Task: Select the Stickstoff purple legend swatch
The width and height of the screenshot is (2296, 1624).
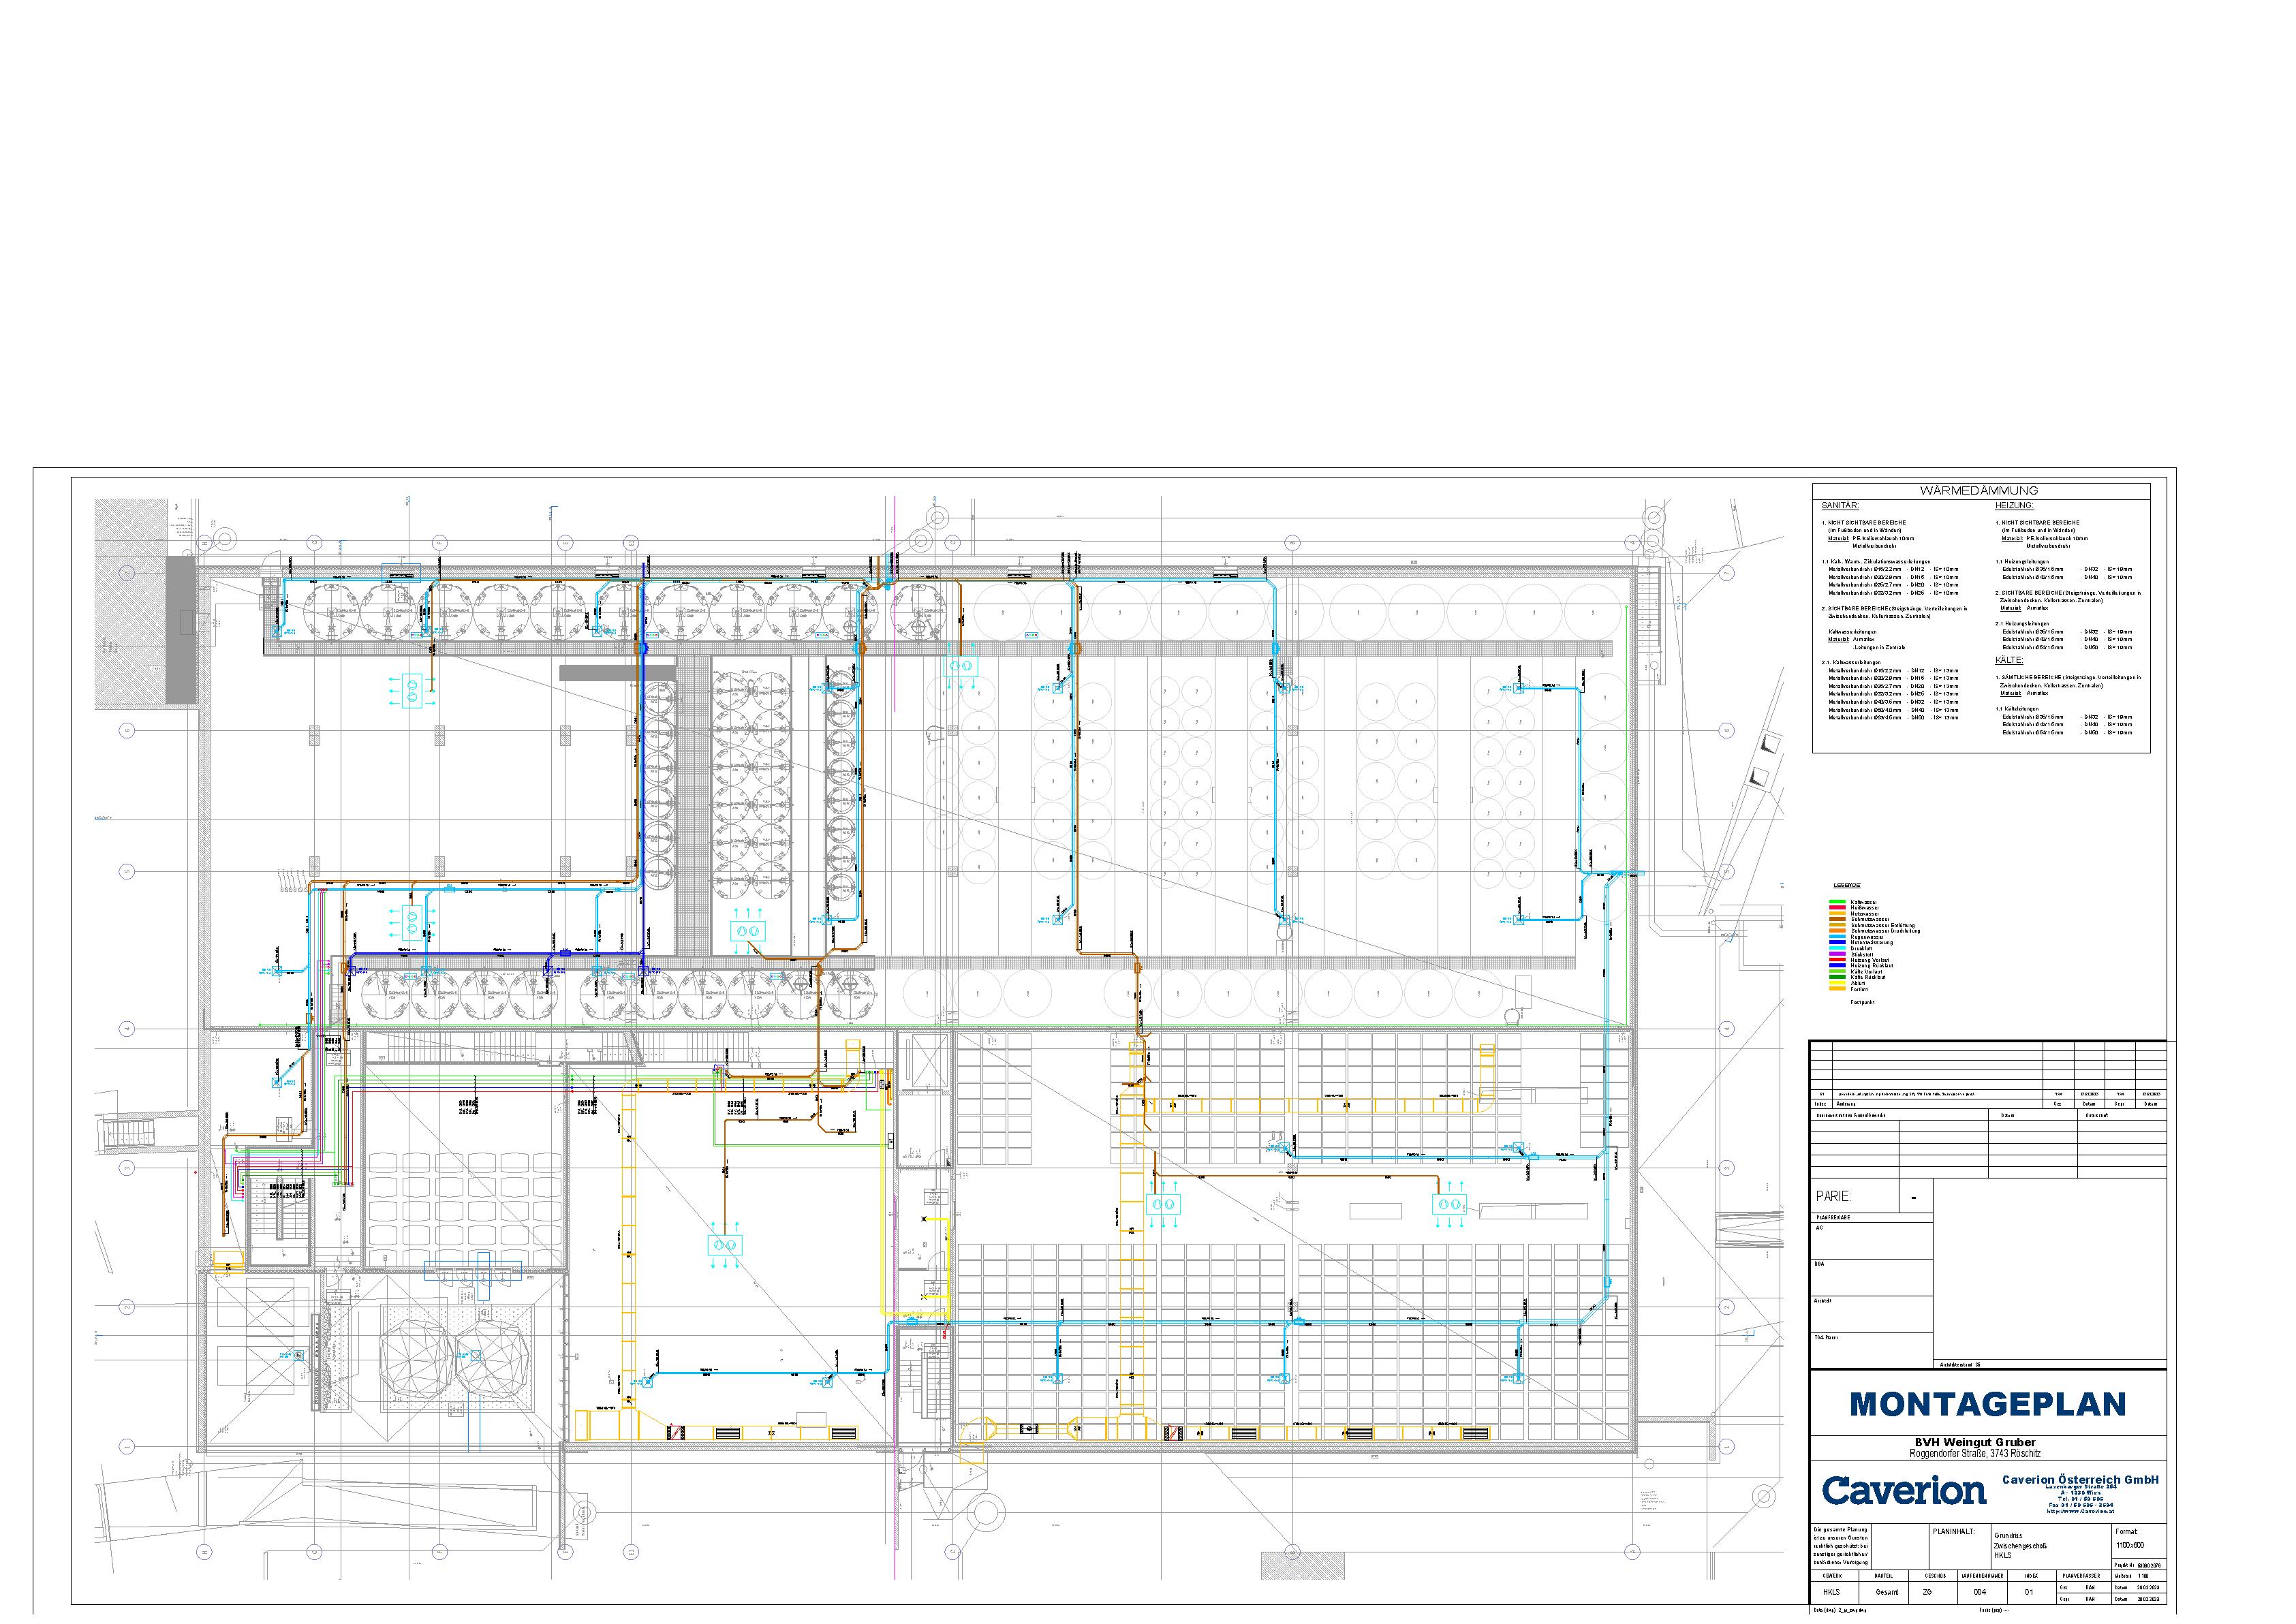Action: point(1838,954)
